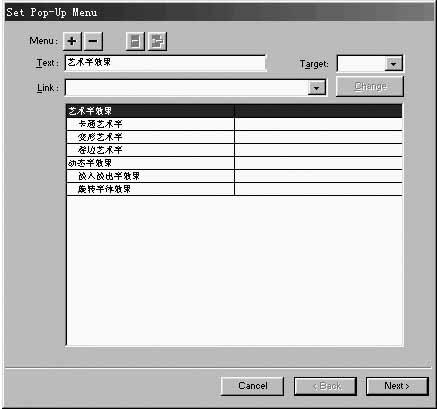
Task: Click the Indent Menu icon
Action: (x=157, y=42)
